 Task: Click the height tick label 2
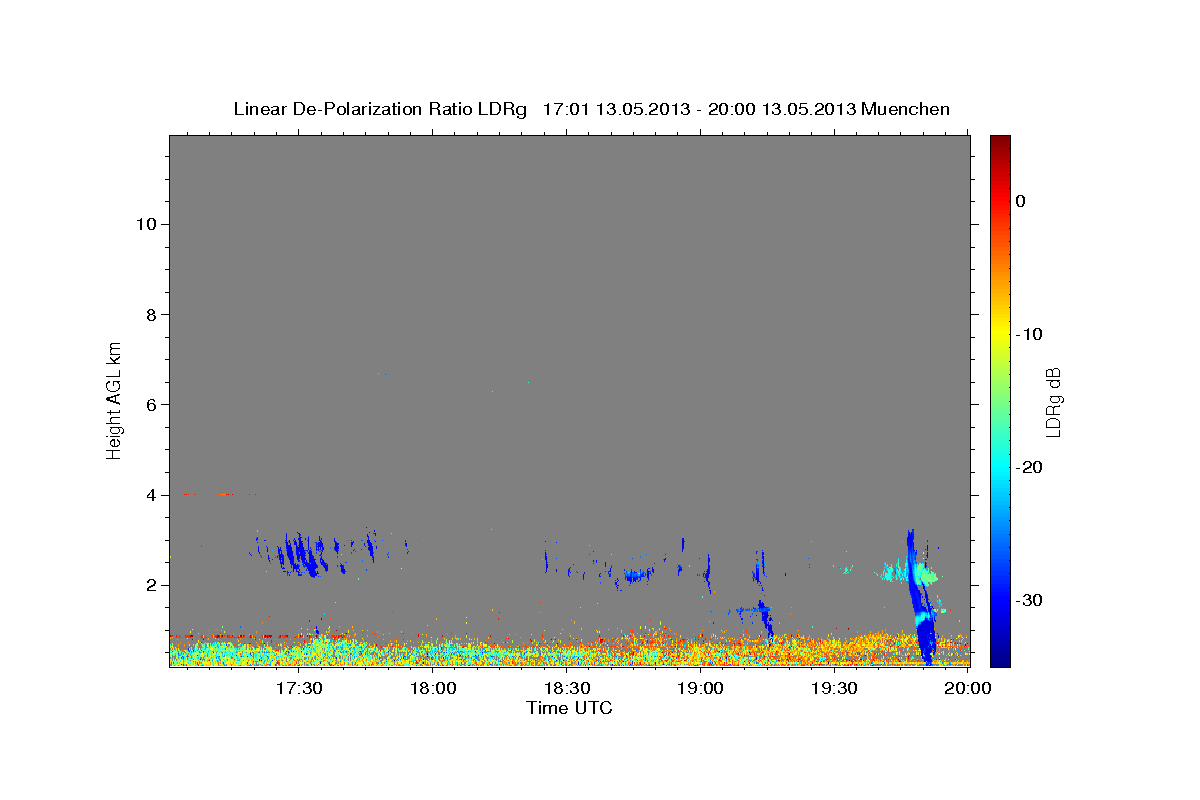click(150, 585)
